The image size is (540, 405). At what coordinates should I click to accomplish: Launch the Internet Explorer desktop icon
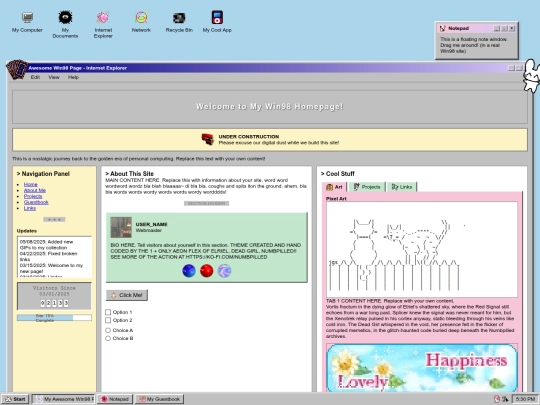point(103,24)
